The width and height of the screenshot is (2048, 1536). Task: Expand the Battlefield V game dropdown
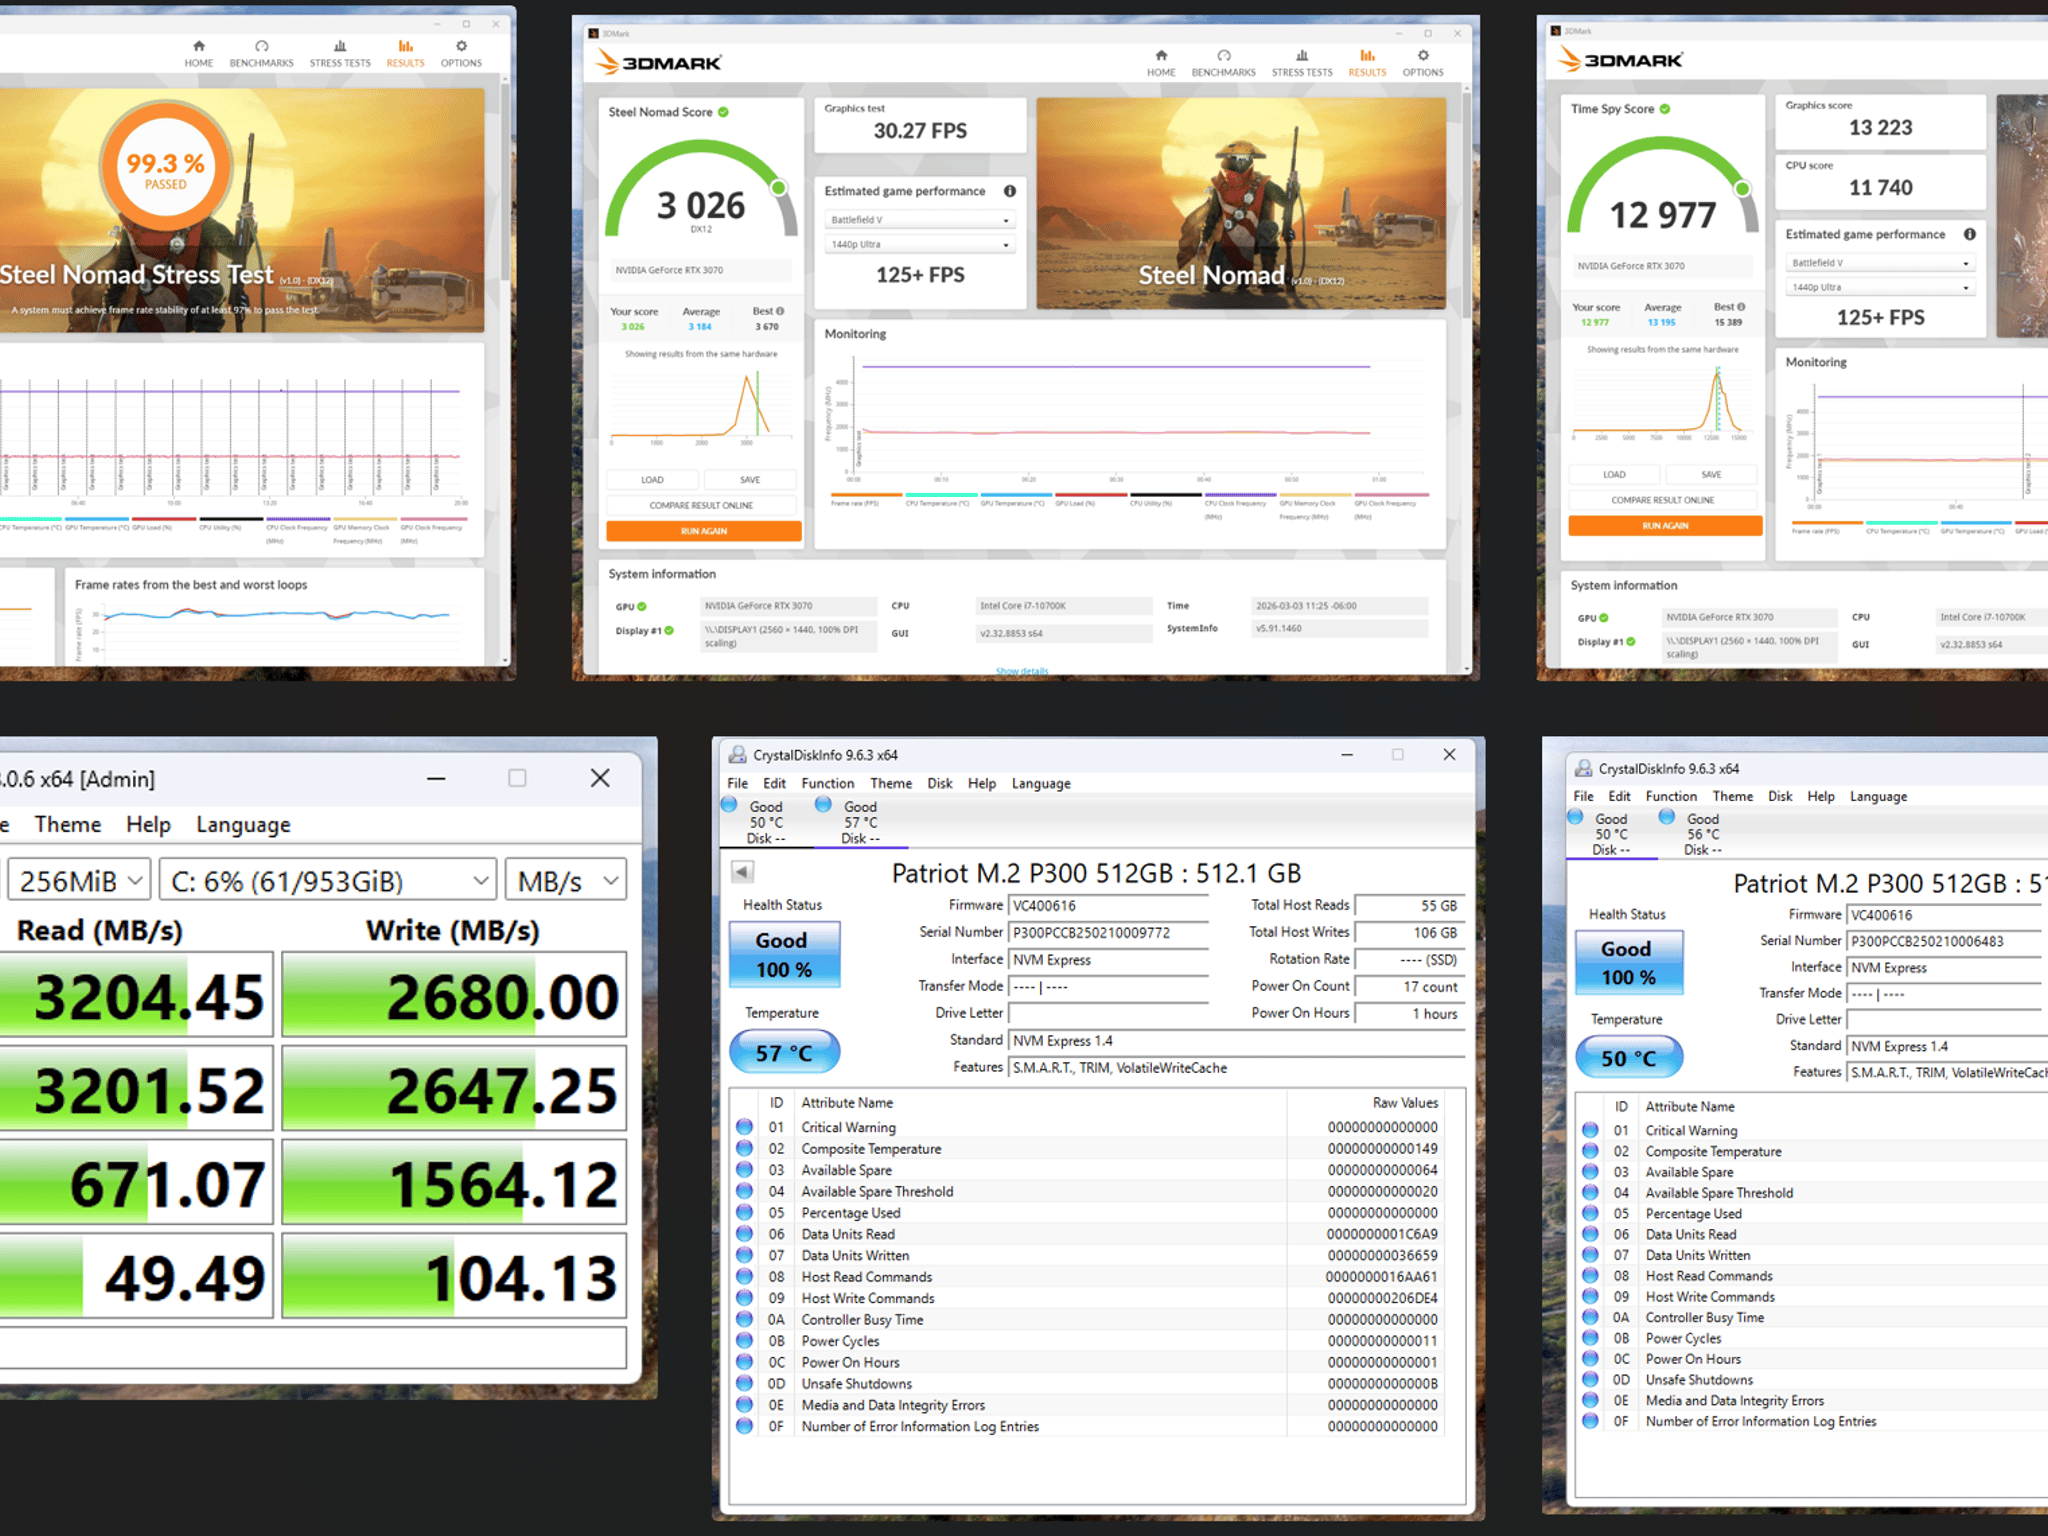click(919, 220)
